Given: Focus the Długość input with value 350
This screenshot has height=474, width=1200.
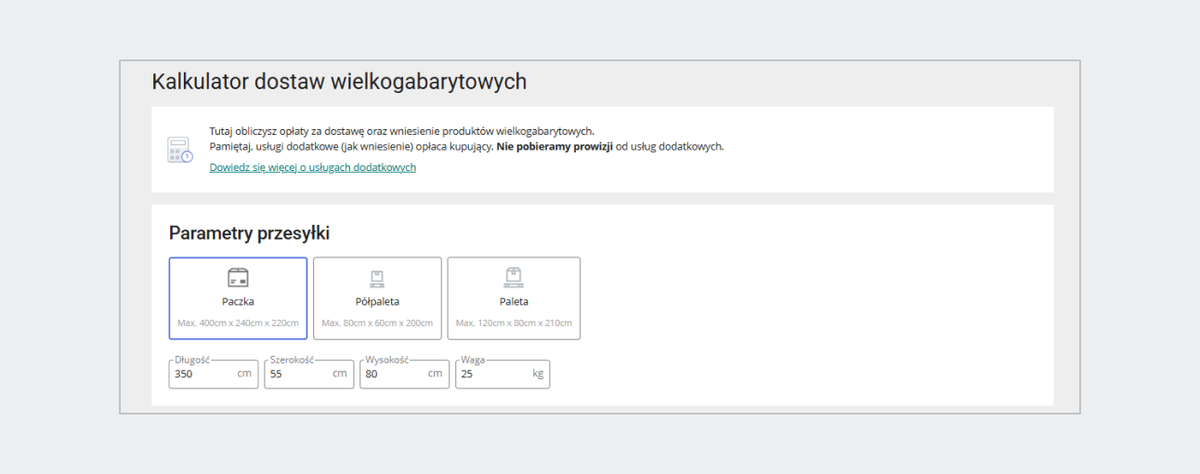Looking at the screenshot, I should click(200, 374).
